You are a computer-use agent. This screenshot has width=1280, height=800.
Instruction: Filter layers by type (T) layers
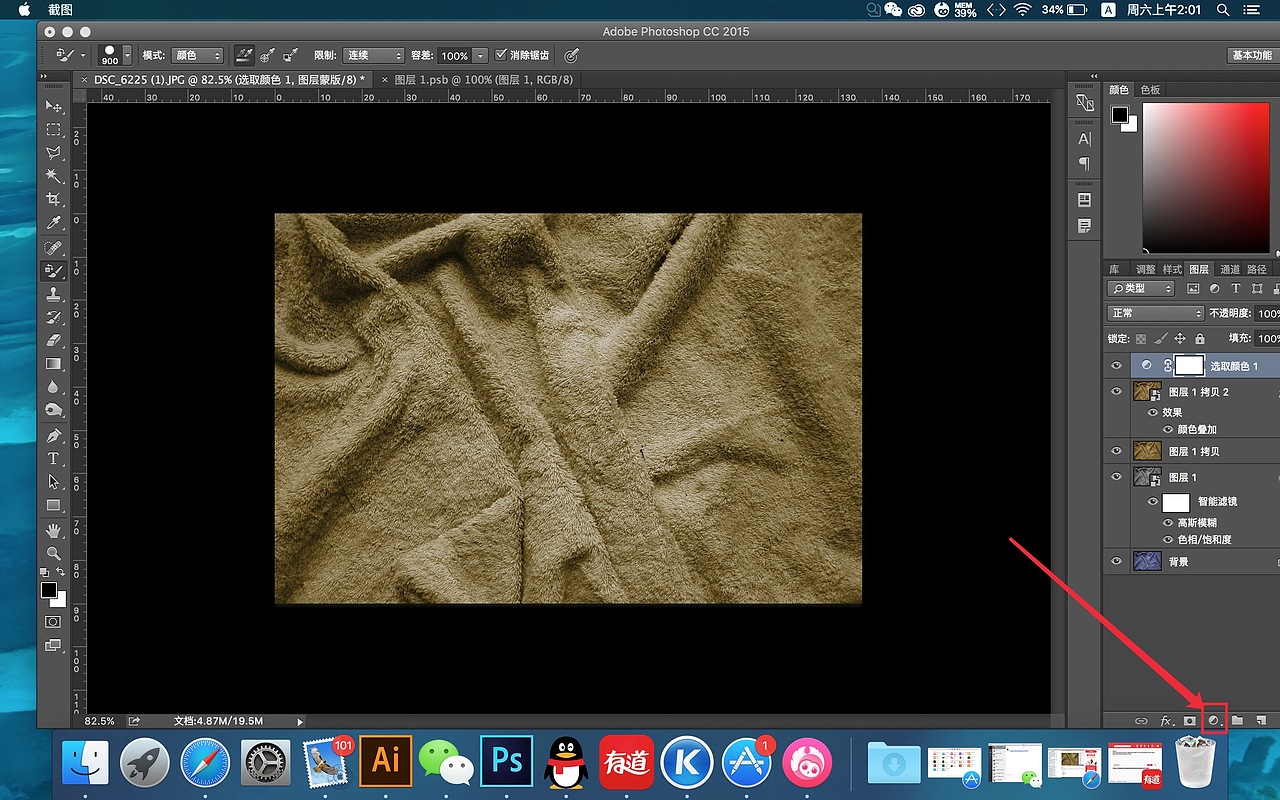click(x=1236, y=288)
